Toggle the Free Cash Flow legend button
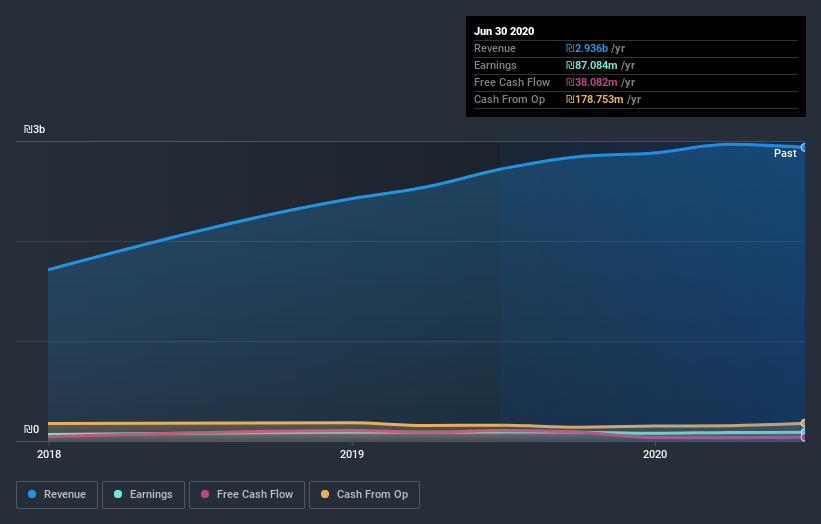 247,495
